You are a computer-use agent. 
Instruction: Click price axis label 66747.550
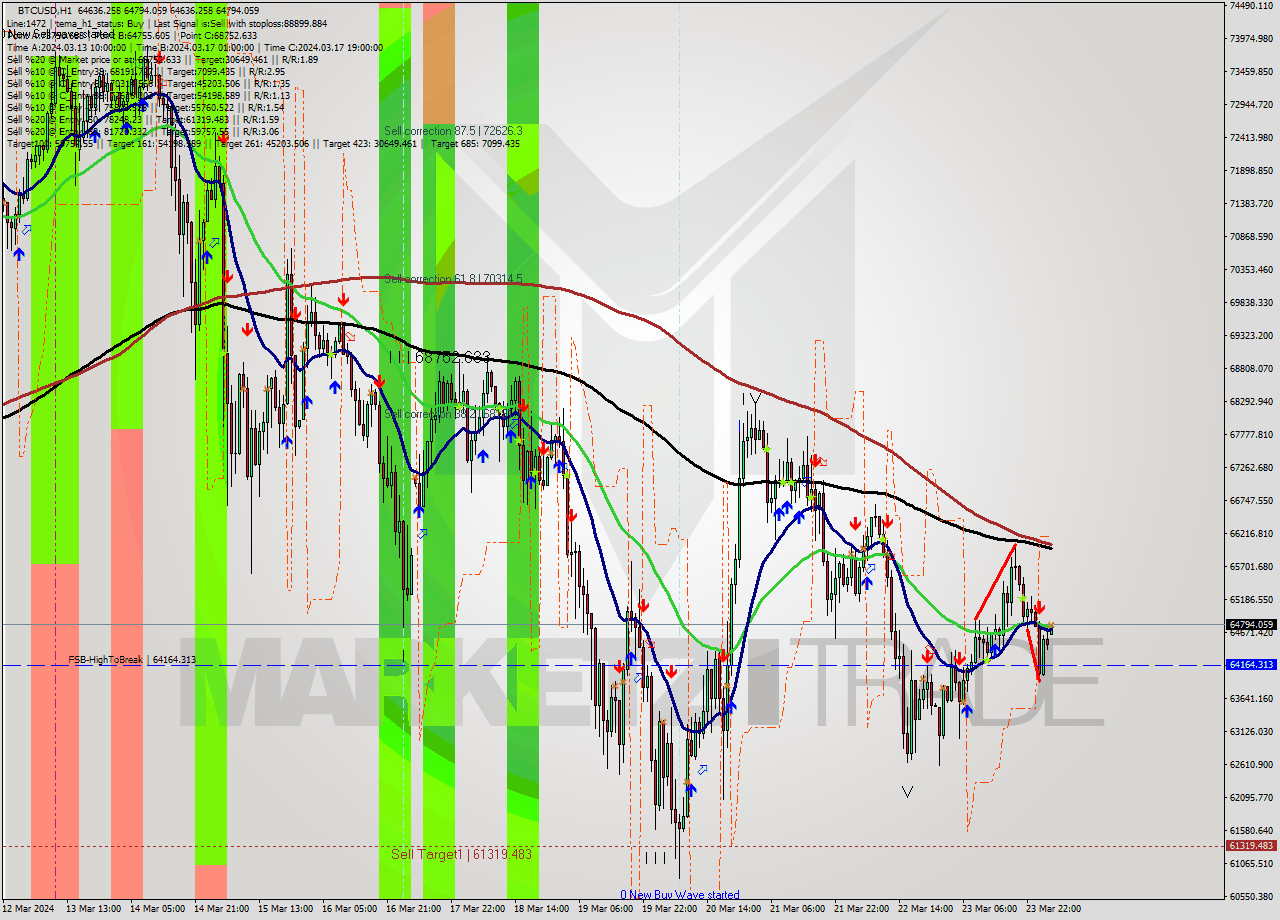tap(1251, 500)
